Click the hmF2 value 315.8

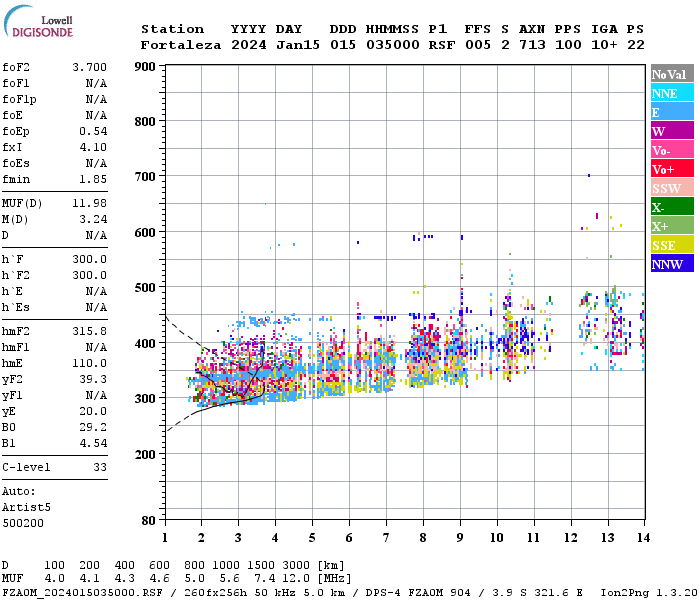[x=89, y=331]
